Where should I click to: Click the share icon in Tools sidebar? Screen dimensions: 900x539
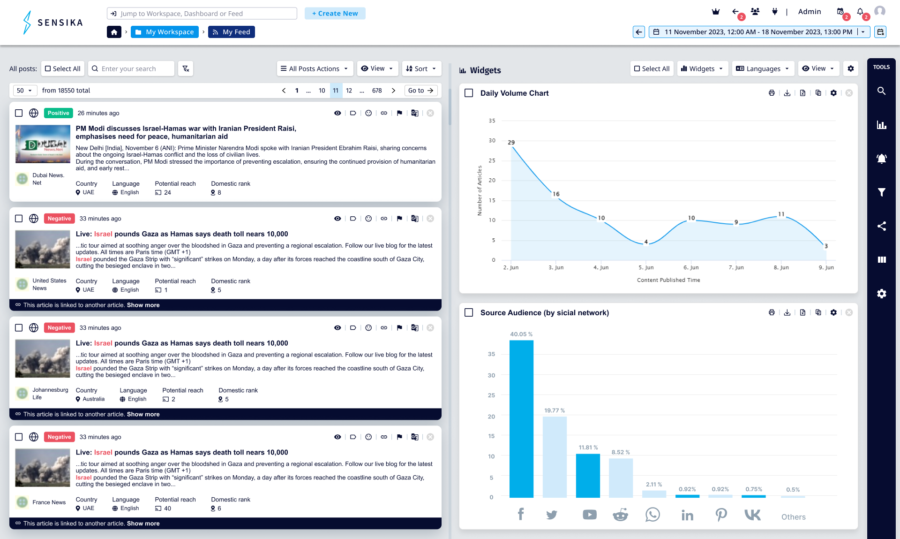(x=881, y=226)
